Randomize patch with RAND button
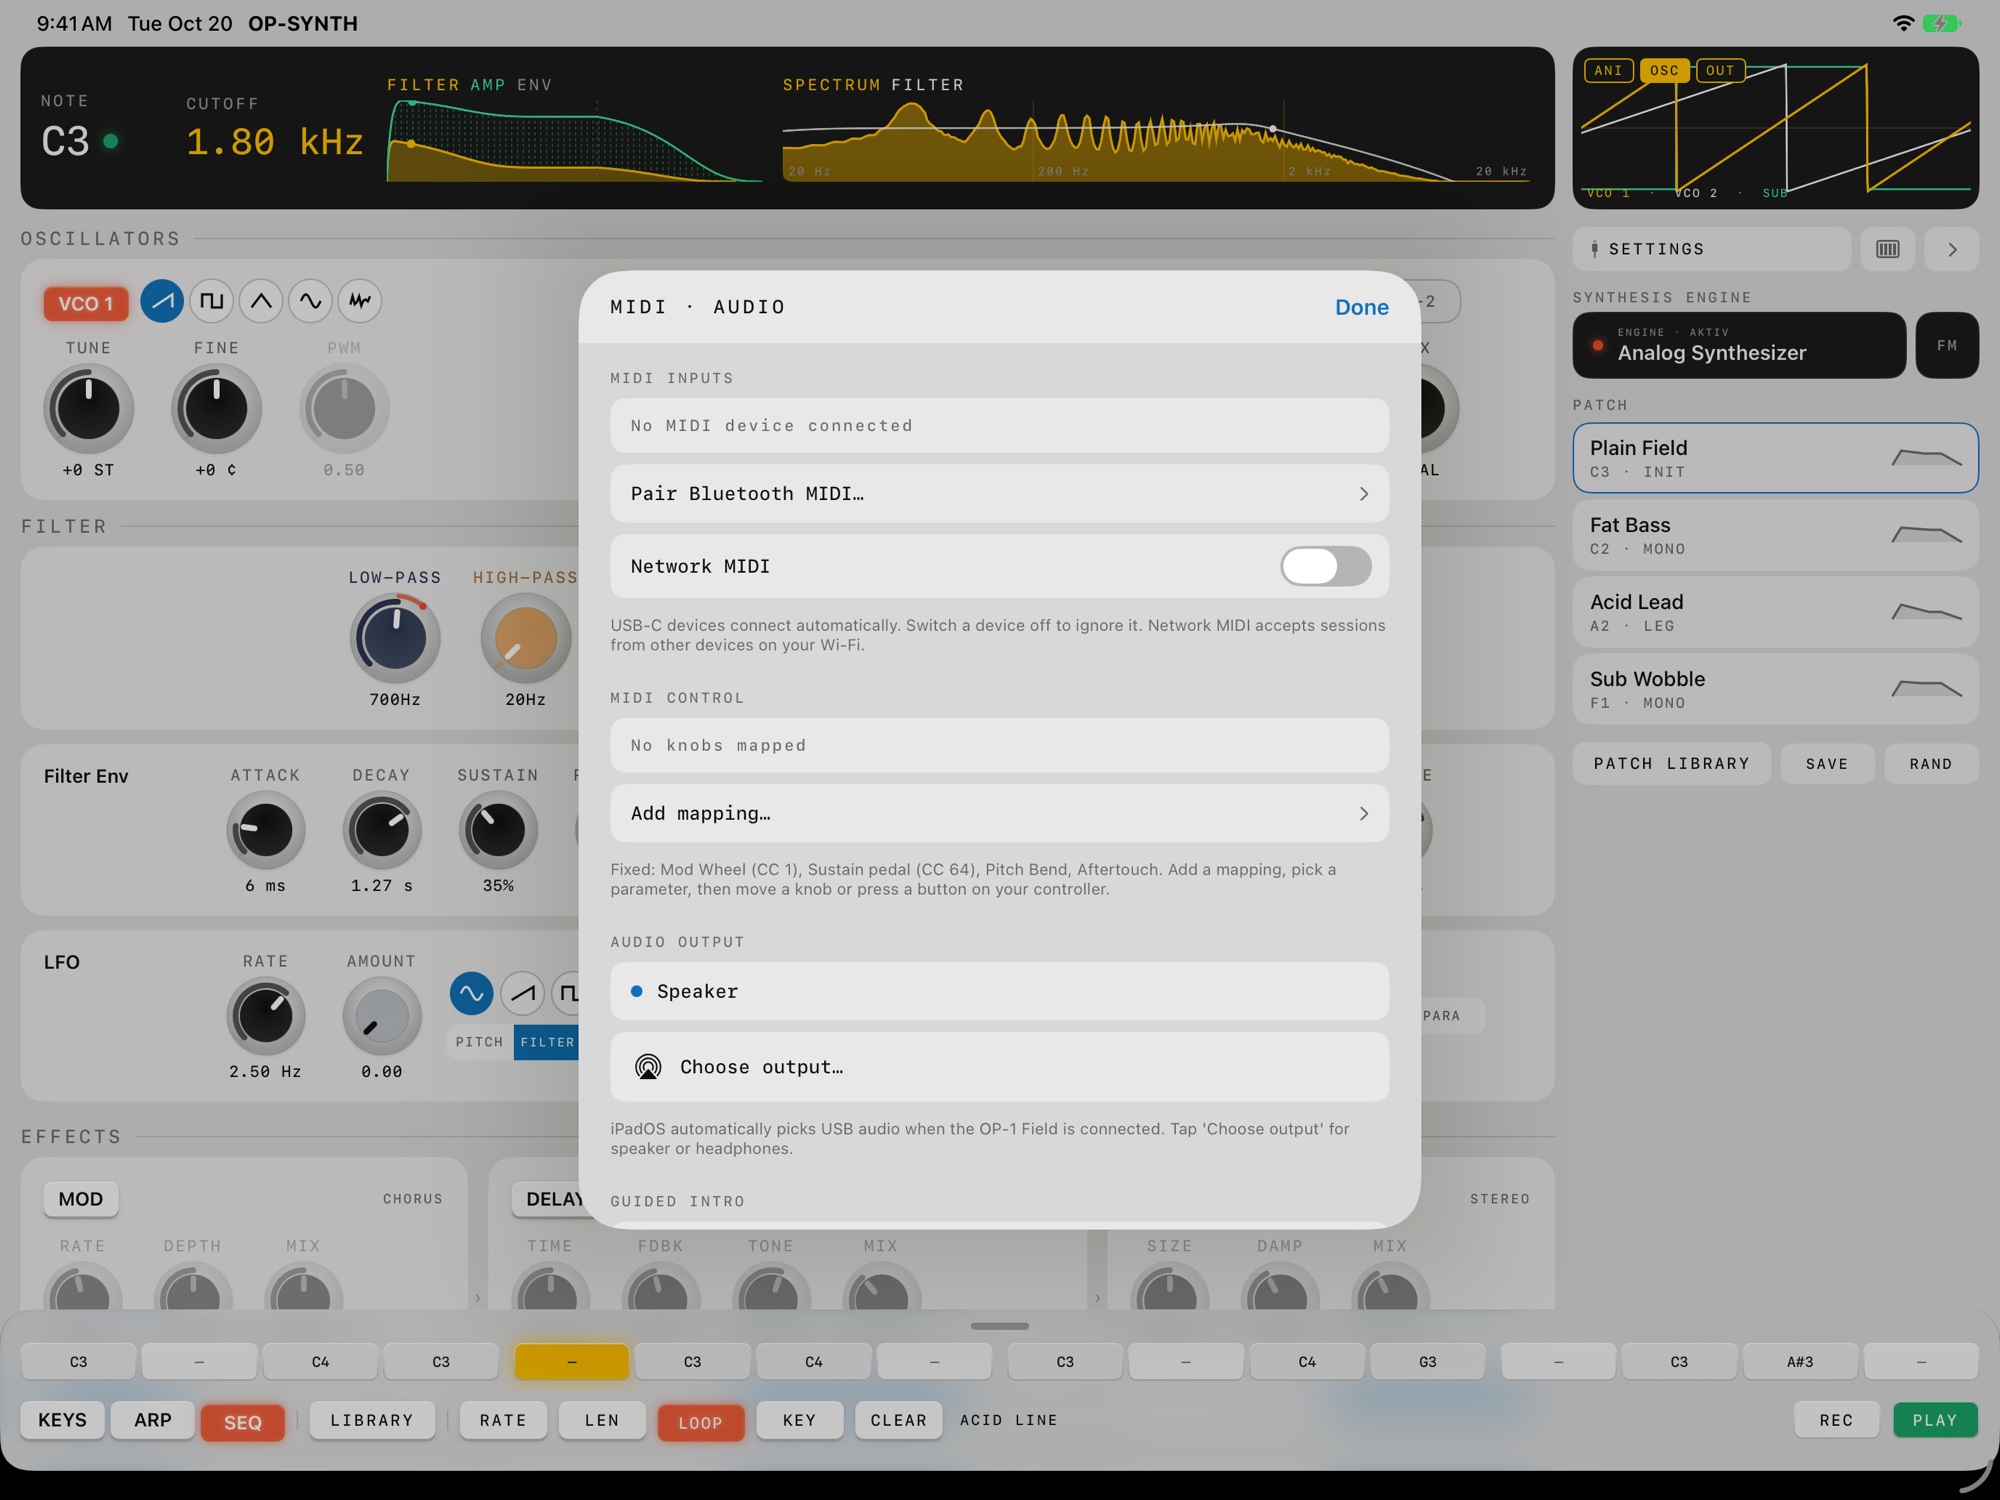This screenshot has height=1500, width=2000. [x=1931, y=764]
